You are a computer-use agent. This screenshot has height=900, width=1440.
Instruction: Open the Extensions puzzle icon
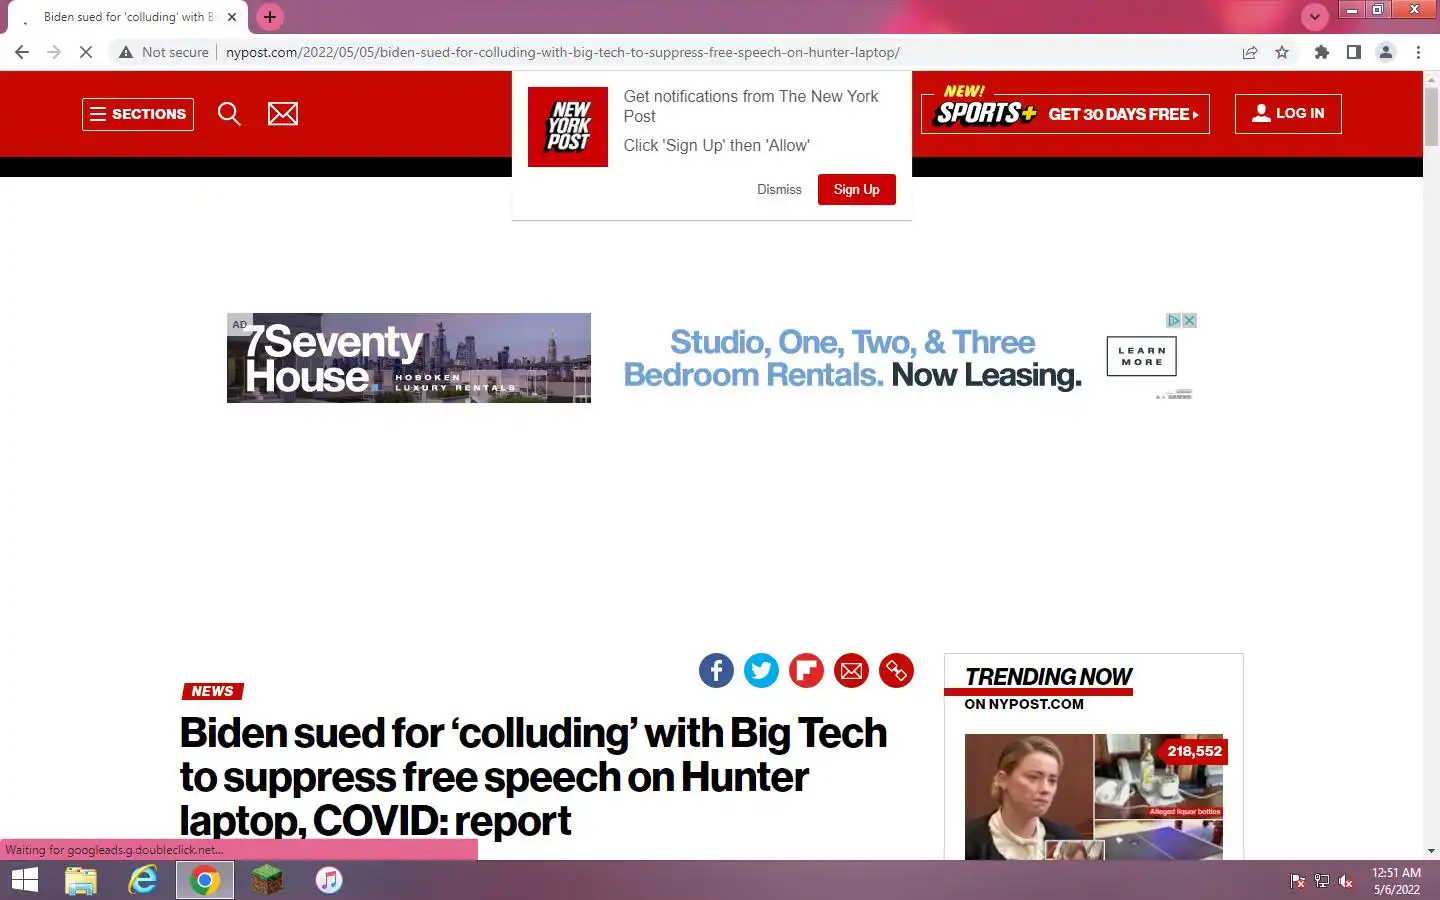tap(1322, 52)
